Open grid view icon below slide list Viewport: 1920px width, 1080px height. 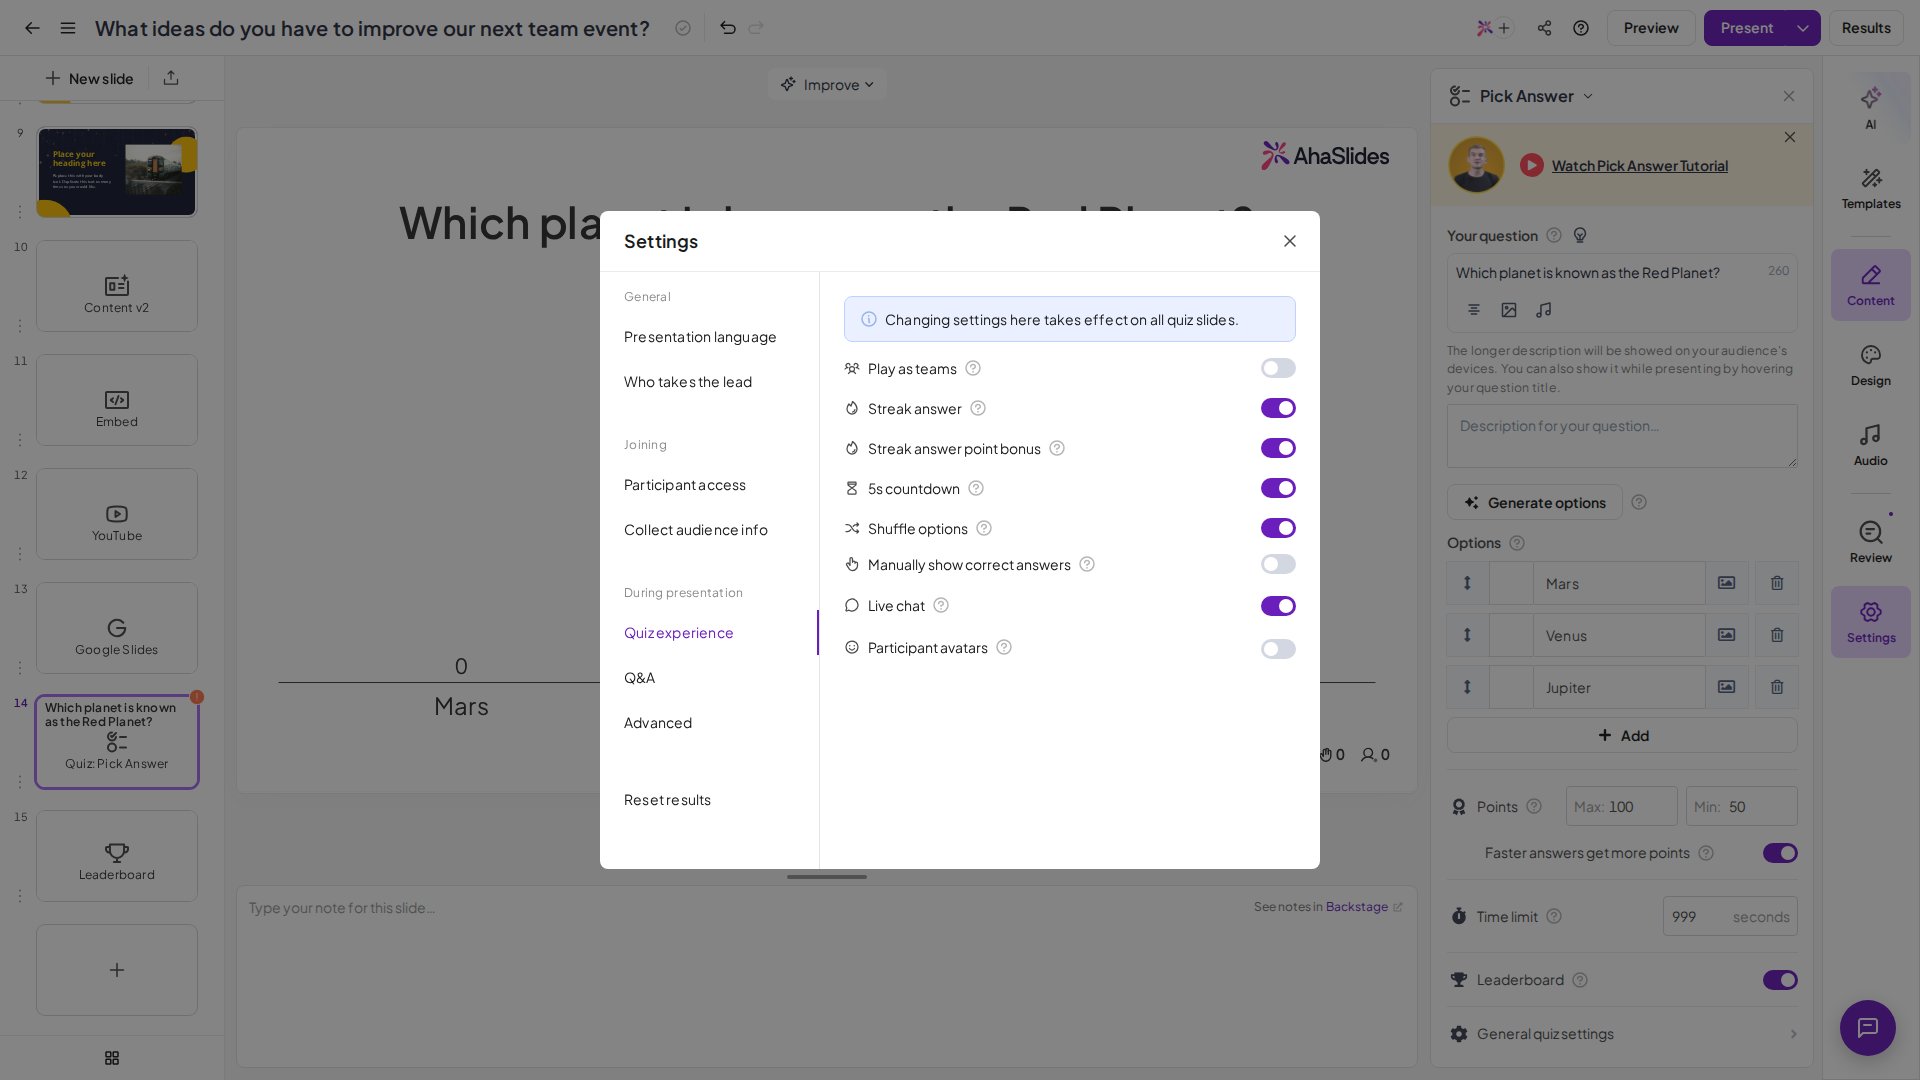(x=112, y=1058)
